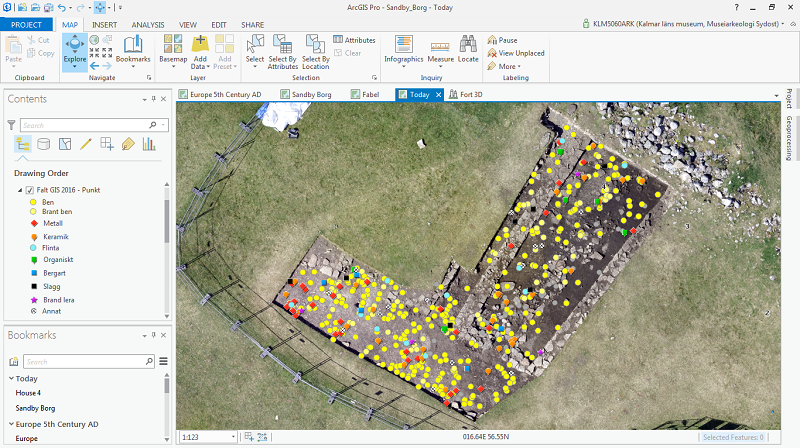Image resolution: width=800 pixels, height=448 pixels.
Task: Open the map scale dropdown
Action: (x=233, y=437)
